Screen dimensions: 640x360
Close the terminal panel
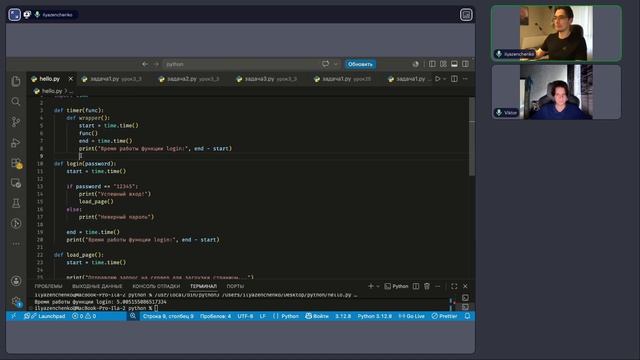tap(465, 286)
